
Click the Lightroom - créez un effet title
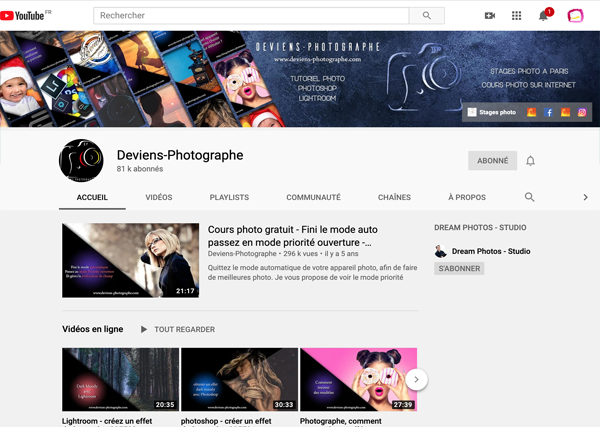pyautogui.click(x=107, y=421)
